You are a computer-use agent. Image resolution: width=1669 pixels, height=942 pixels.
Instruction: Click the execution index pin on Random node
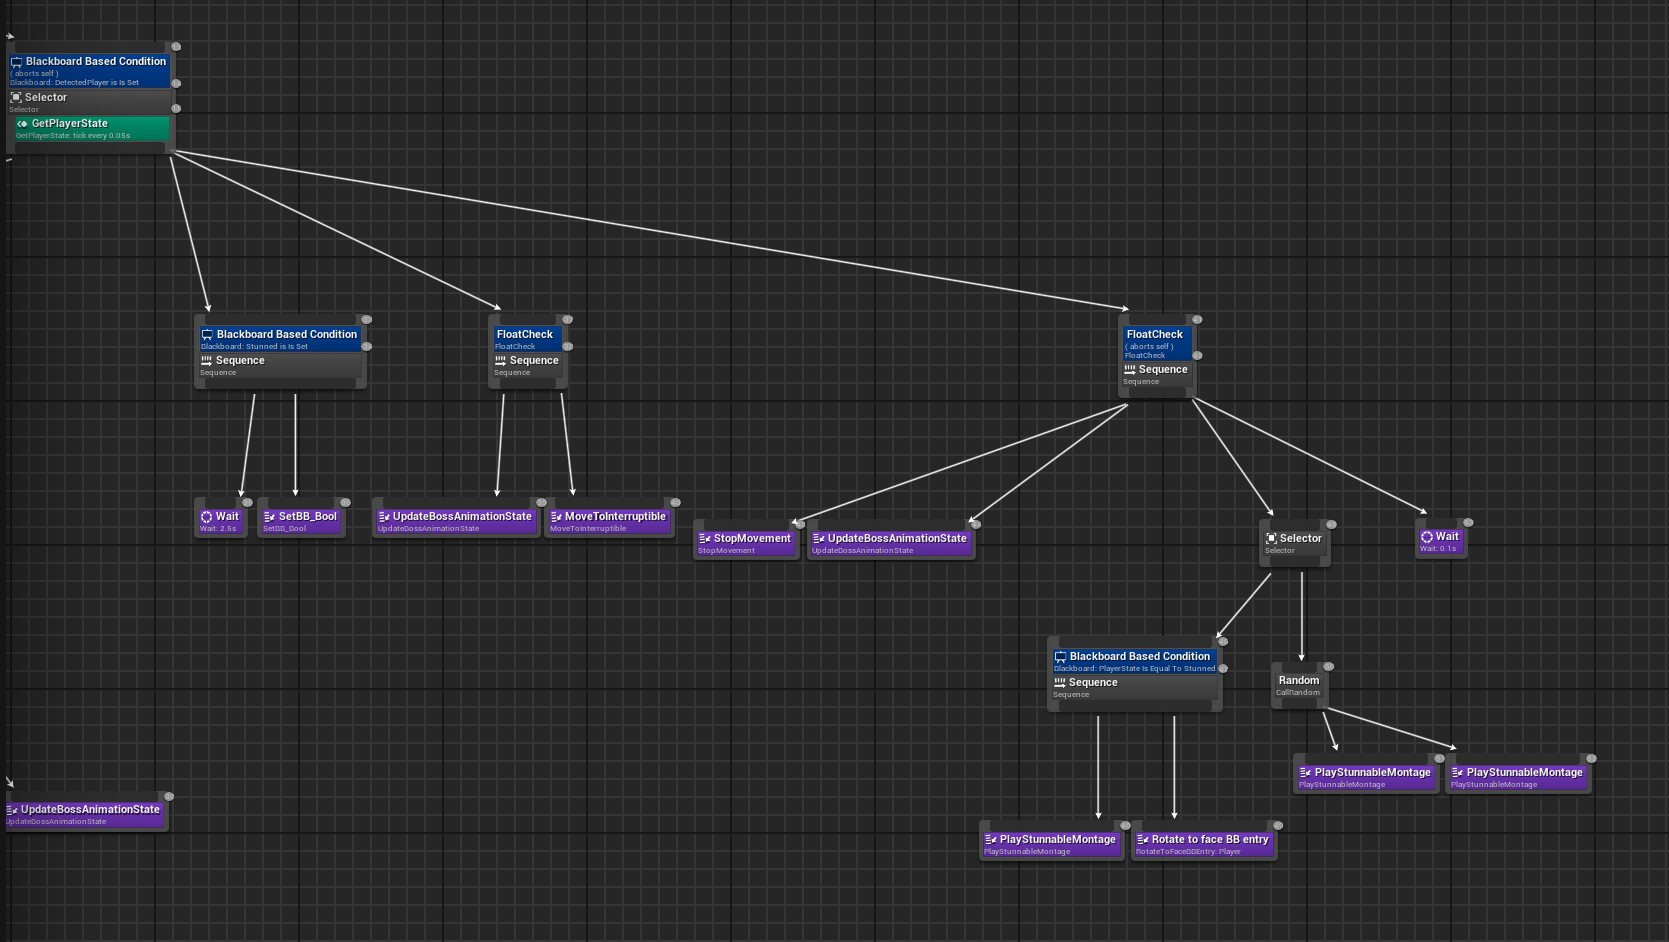pos(1329,667)
